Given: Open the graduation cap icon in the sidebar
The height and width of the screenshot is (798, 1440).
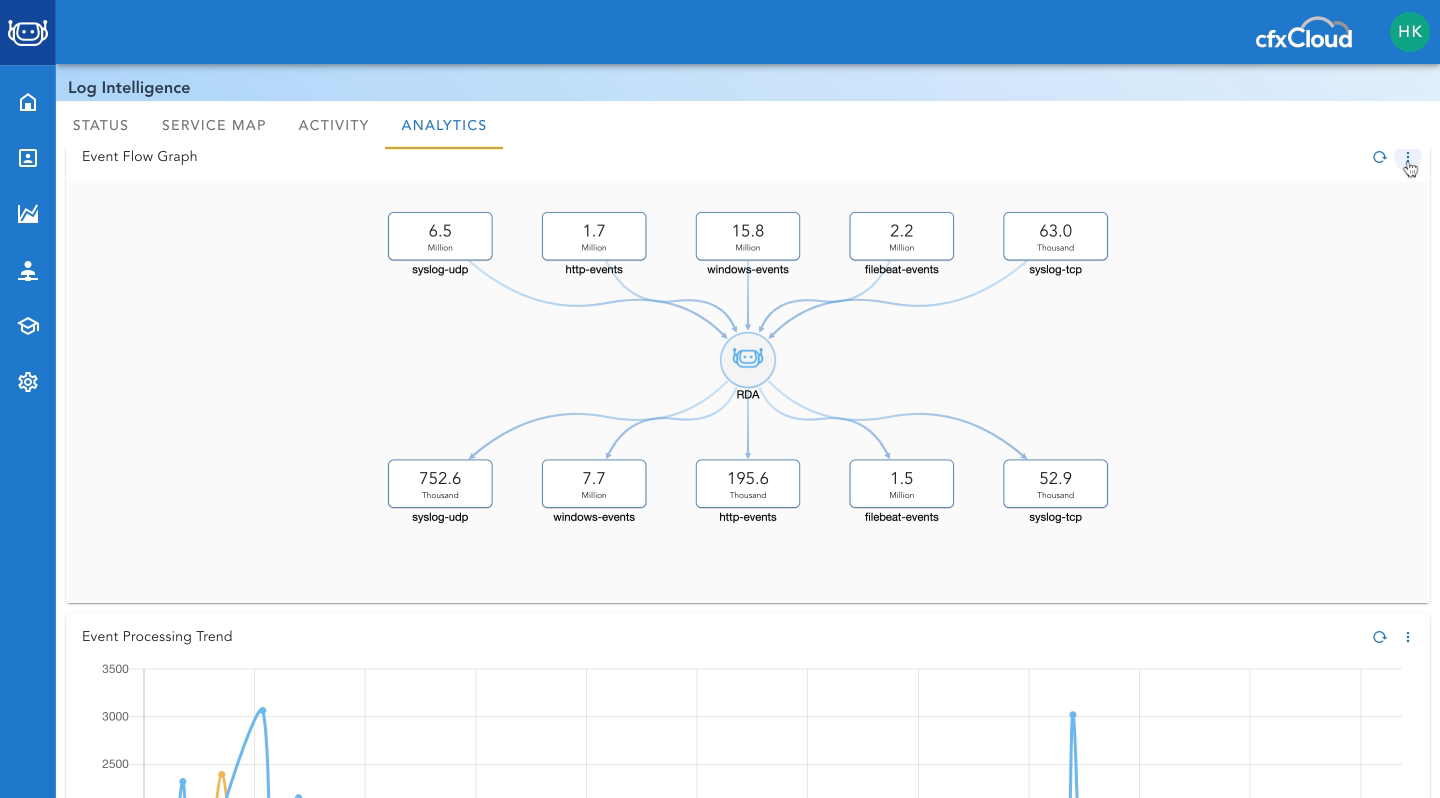Looking at the screenshot, I should (x=28, y=326).
